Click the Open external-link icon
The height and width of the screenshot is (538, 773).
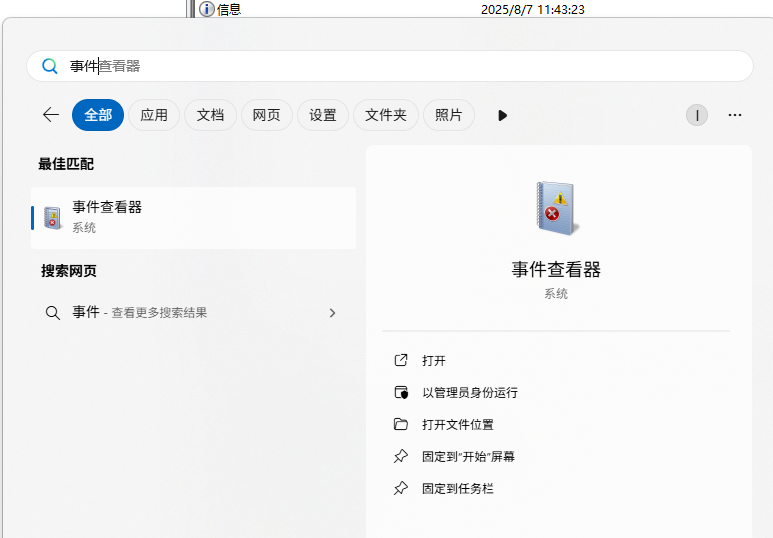(401, 360)
